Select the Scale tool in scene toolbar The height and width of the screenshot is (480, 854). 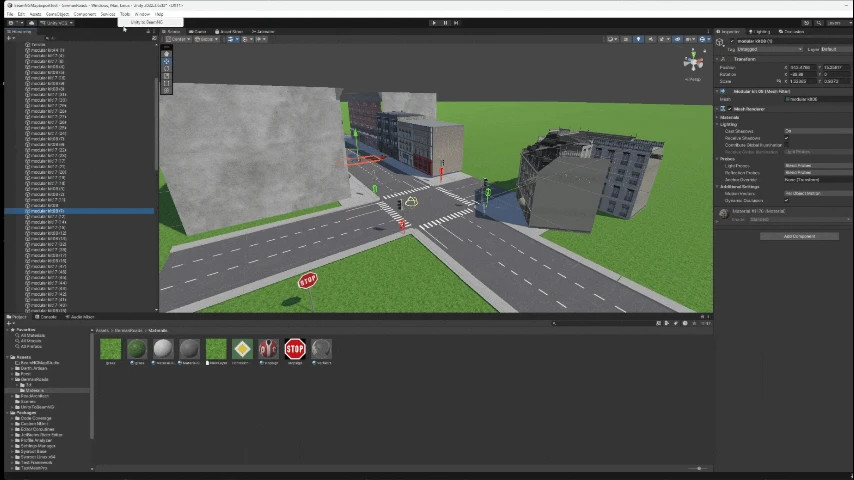167,76
